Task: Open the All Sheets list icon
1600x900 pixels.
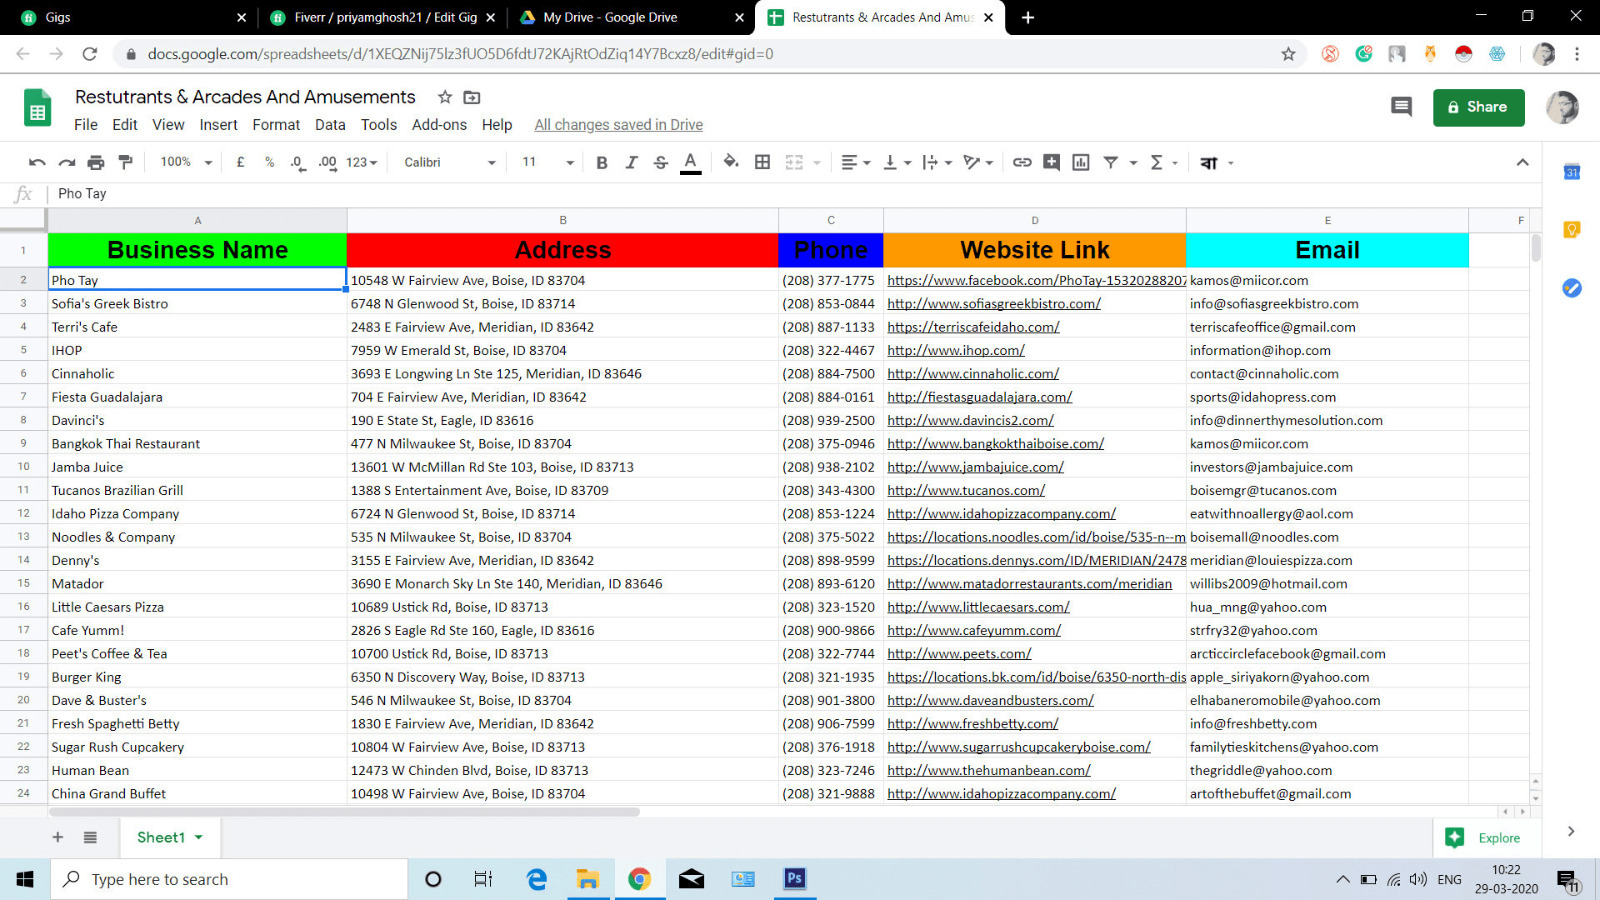Action: pyautogui.click(x=90, y=837)
